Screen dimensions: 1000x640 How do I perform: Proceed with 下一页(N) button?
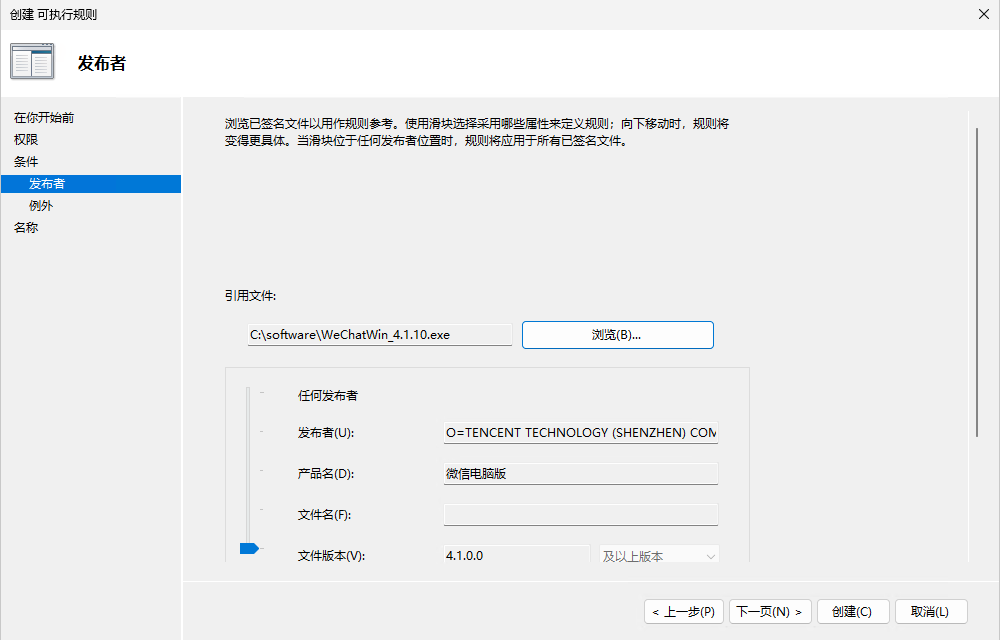(770, 612)
